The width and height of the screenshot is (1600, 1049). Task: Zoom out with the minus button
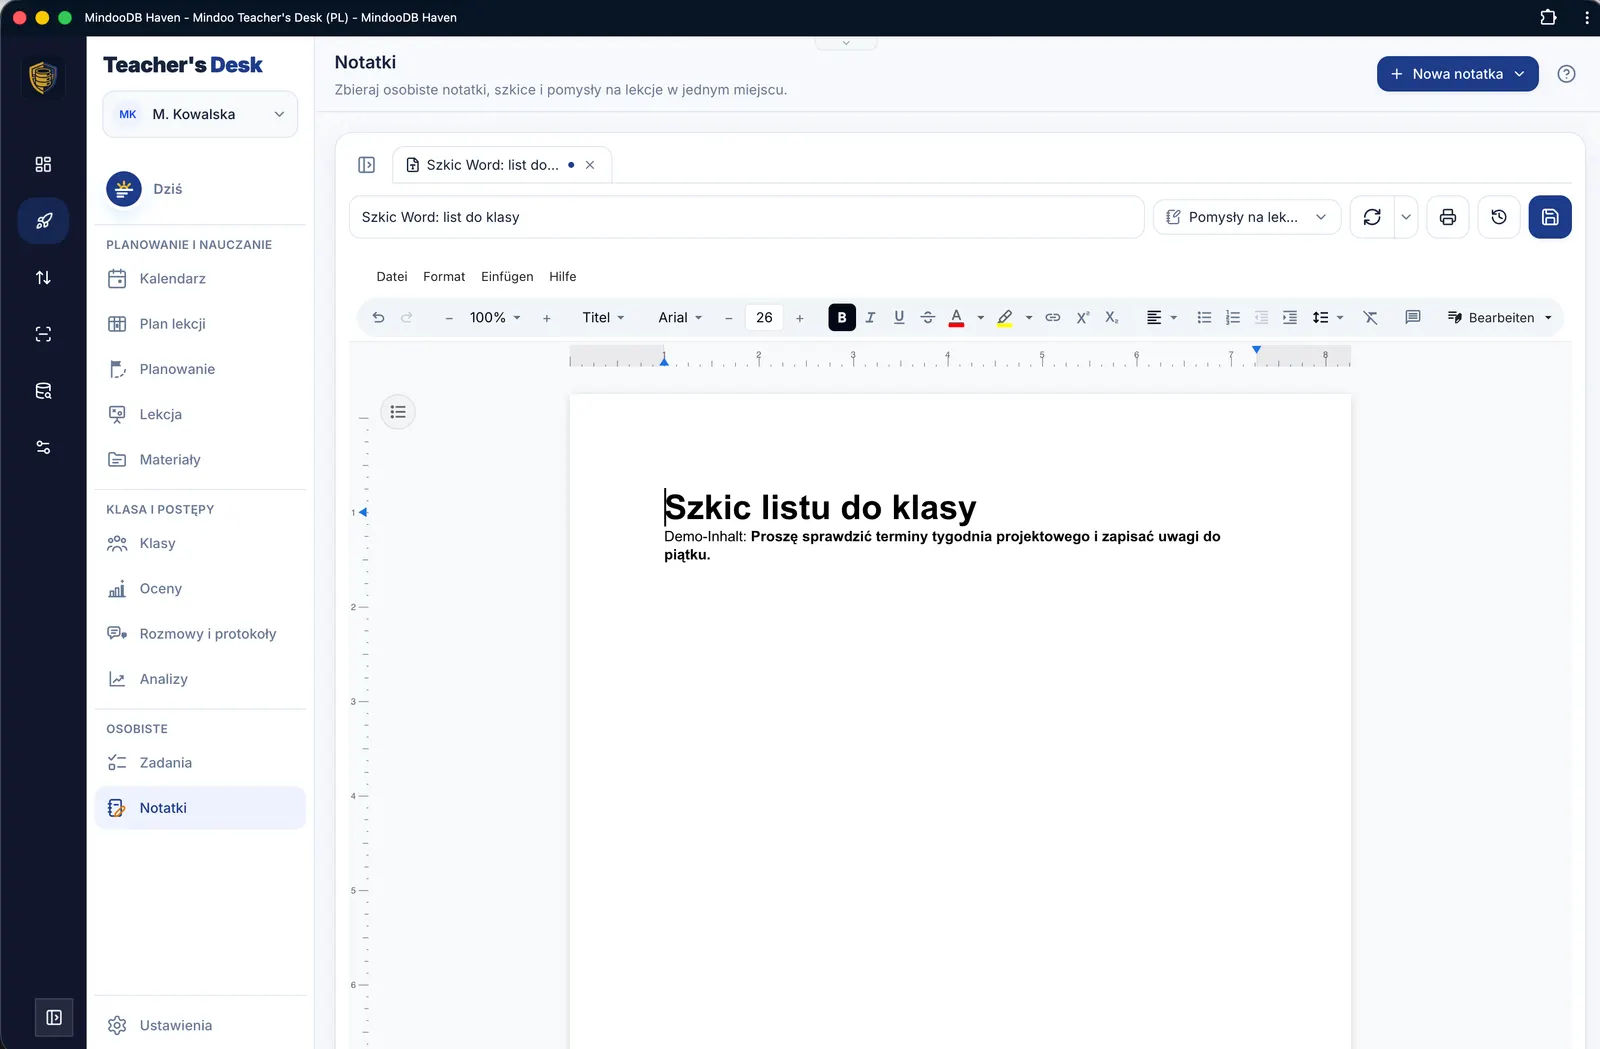[449, 318]
